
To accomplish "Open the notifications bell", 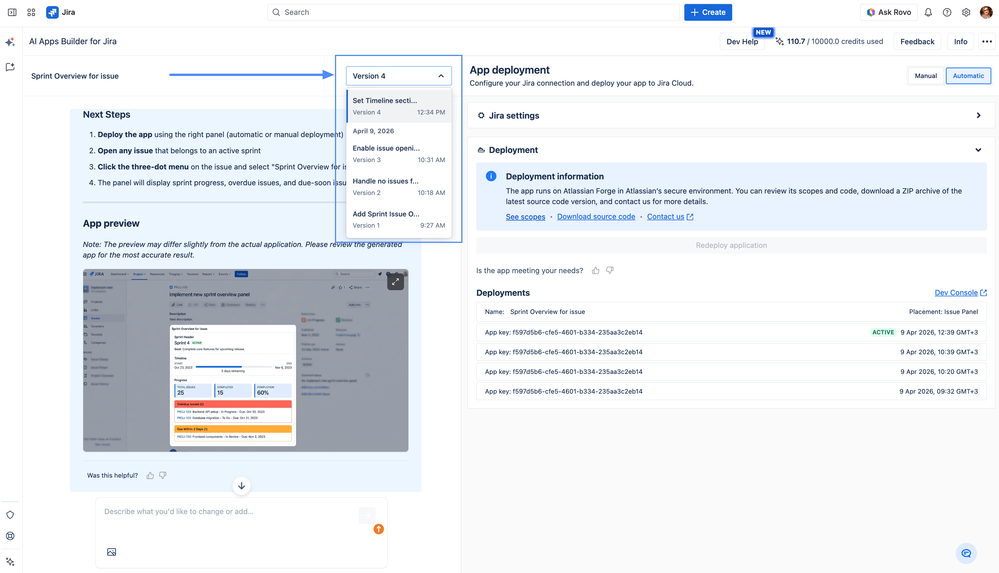I will tap(928, 12).
